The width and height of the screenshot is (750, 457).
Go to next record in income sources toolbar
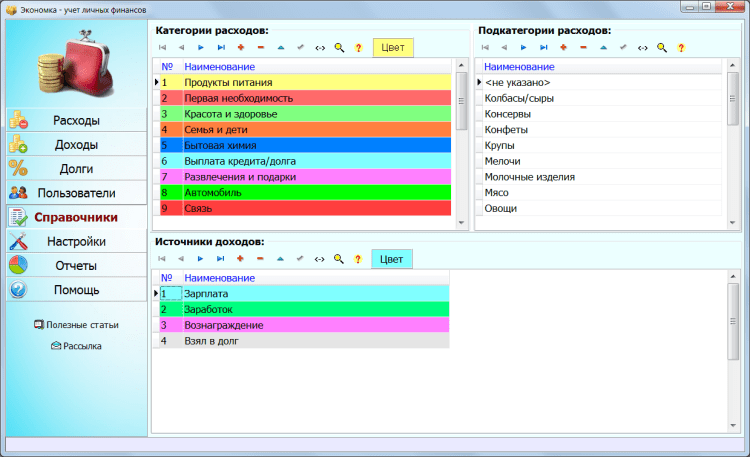click(x=200, y=259)
